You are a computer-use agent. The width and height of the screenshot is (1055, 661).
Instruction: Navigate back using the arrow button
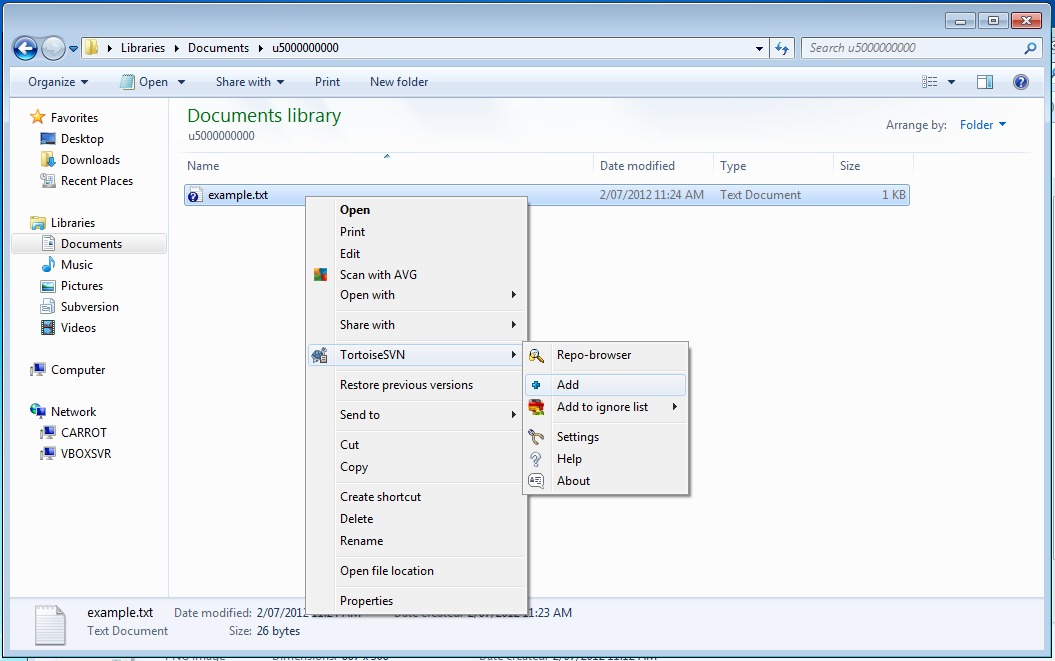pos(24,47)
